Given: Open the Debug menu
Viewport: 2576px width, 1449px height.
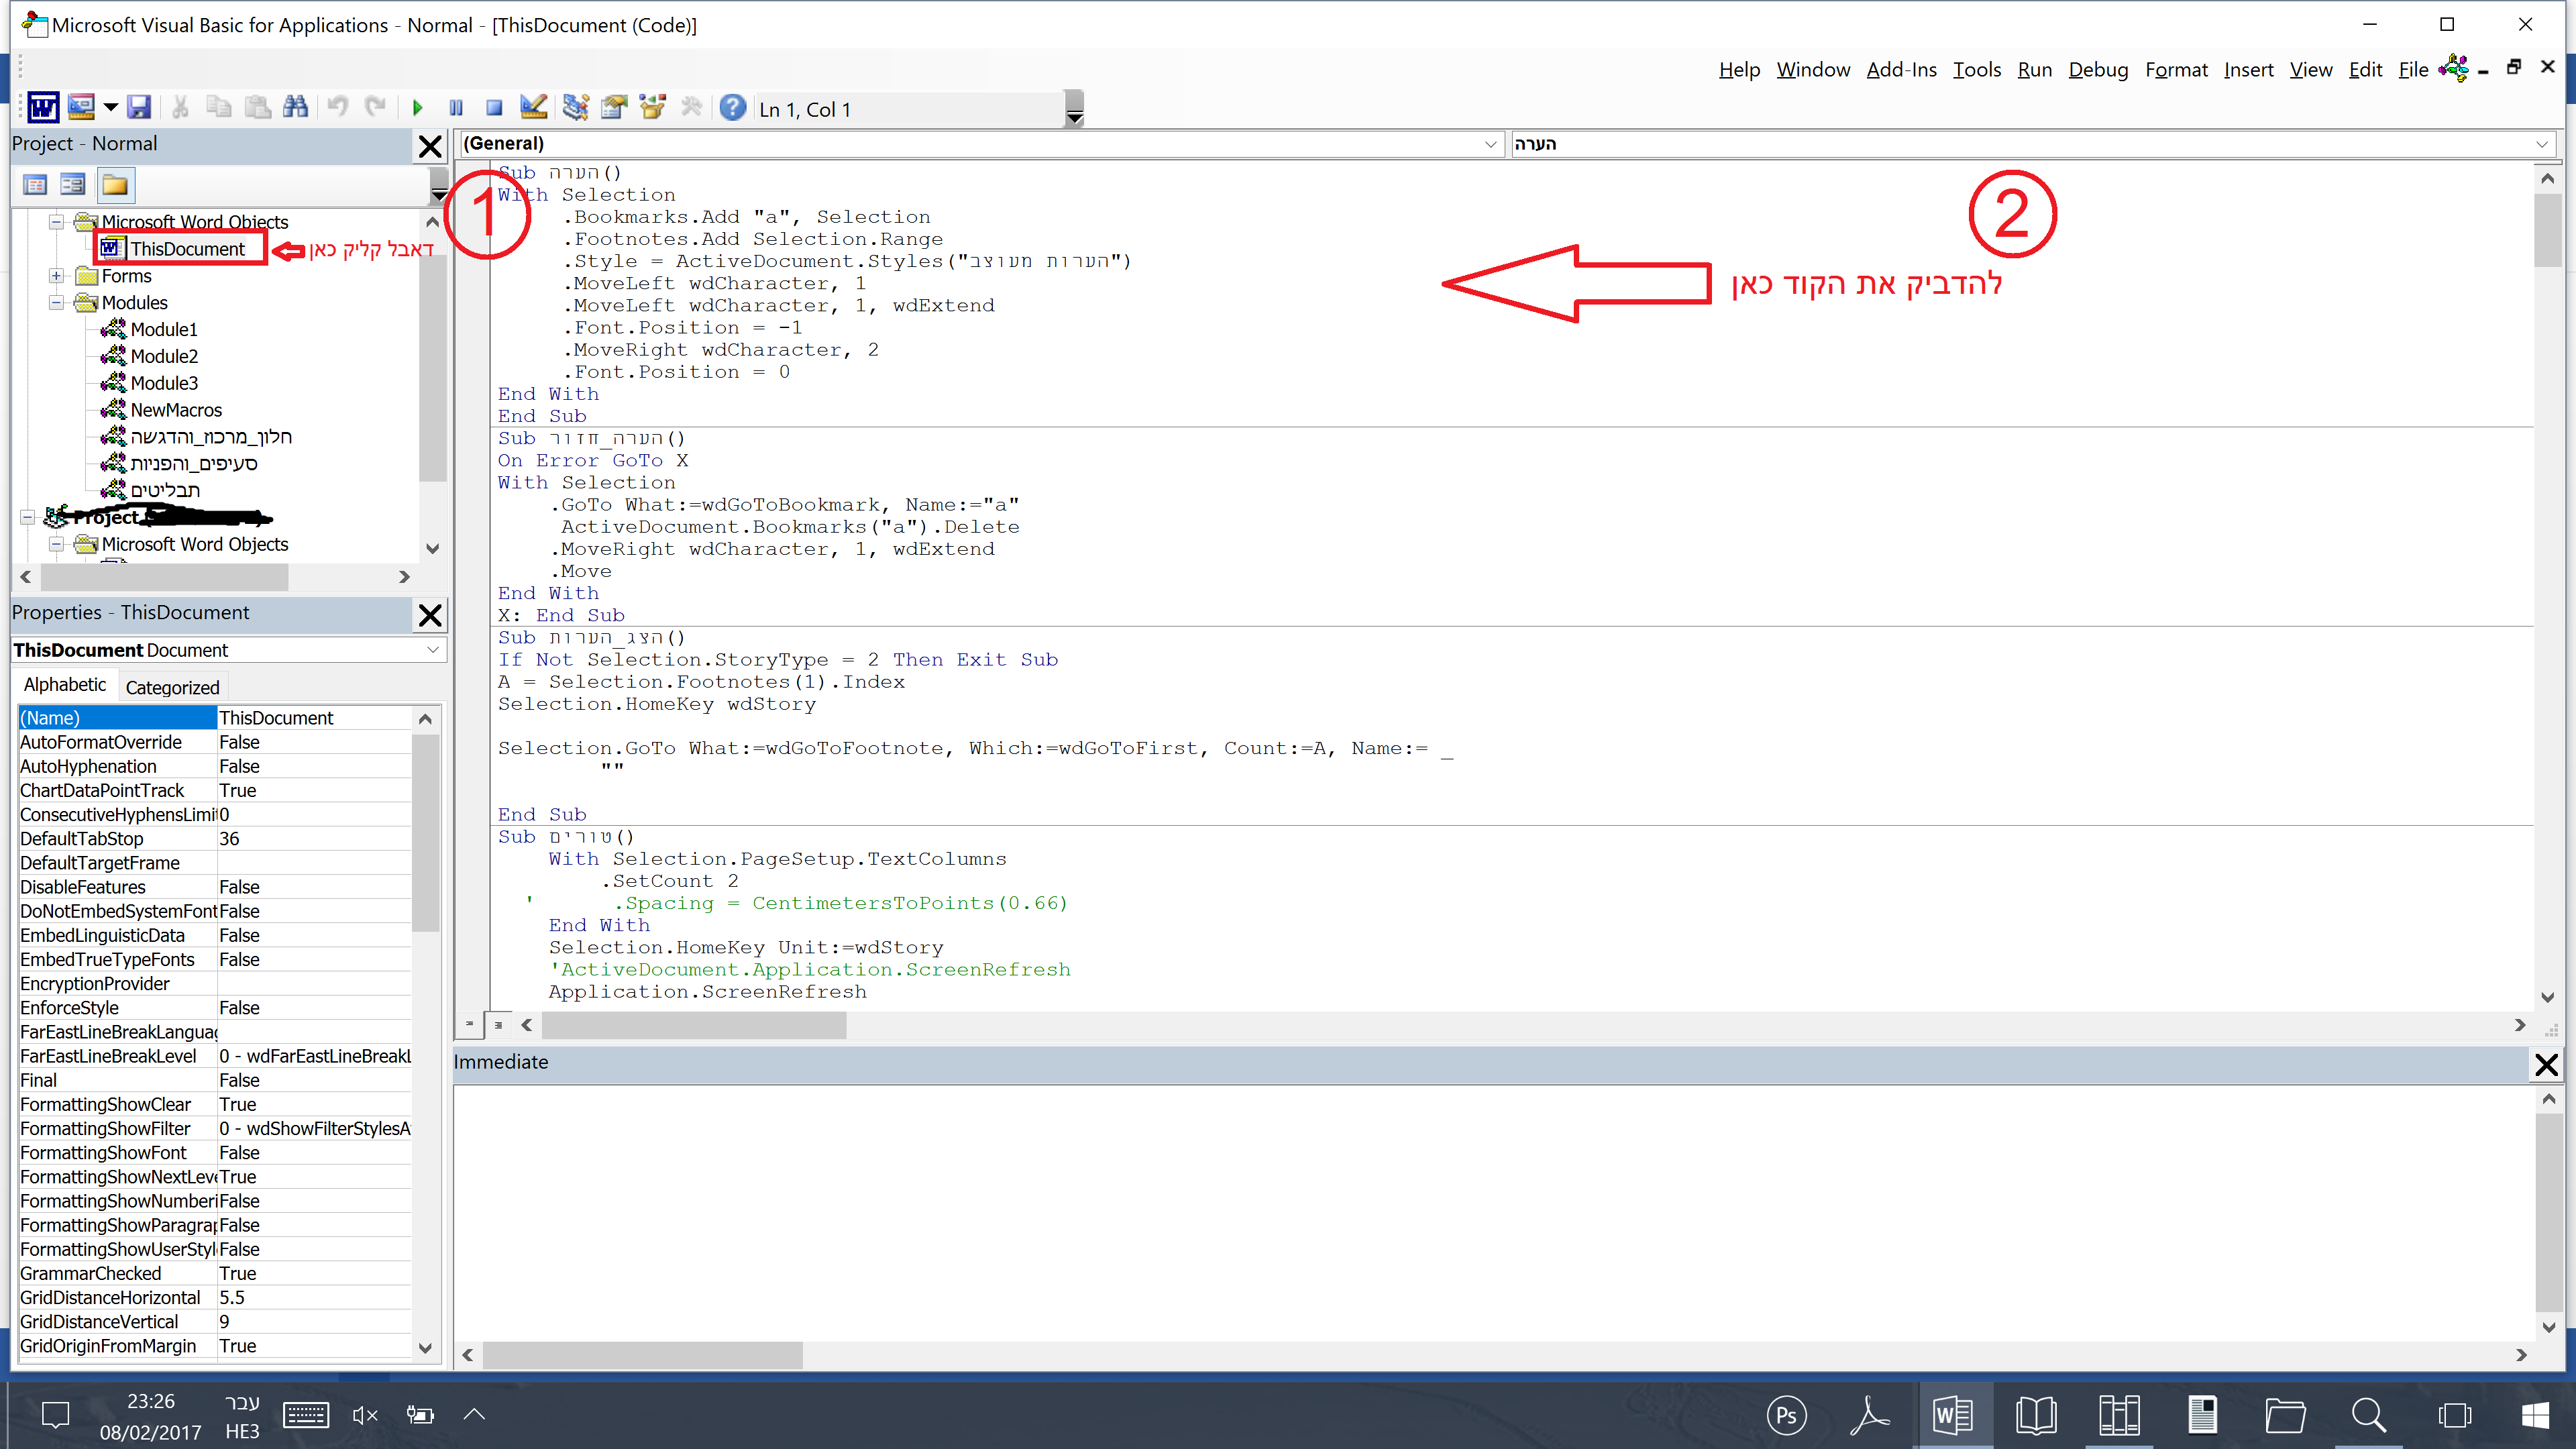Looking at the screenshot, I should pos(2098,70).
